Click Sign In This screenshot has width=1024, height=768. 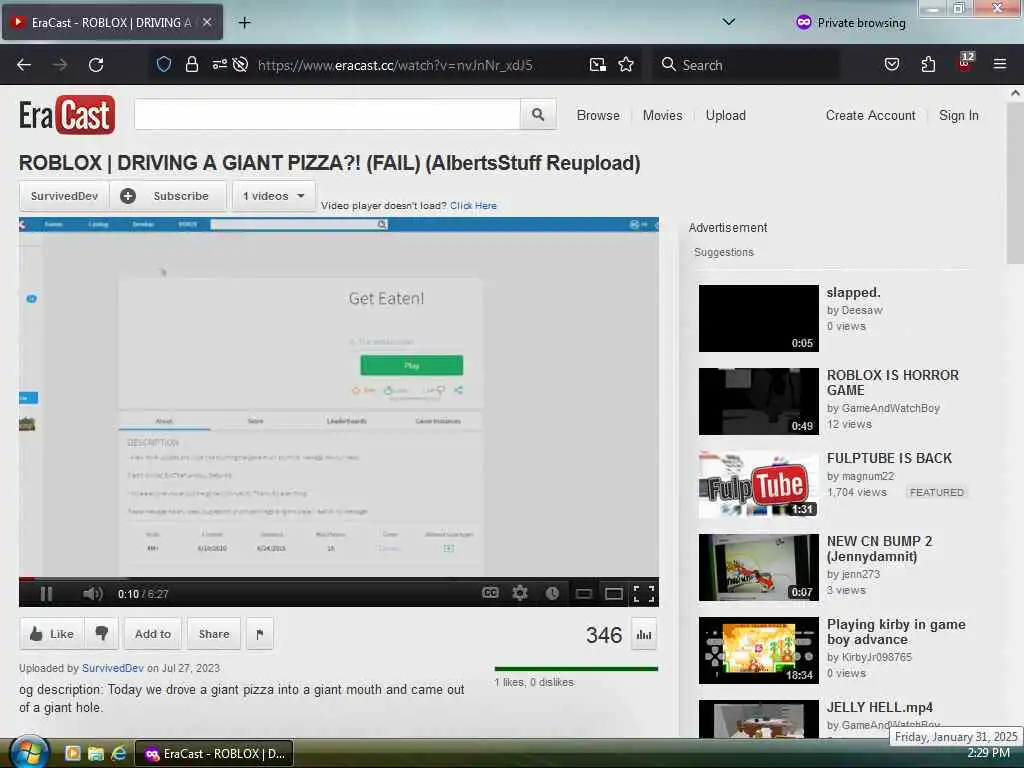(958, 116)
